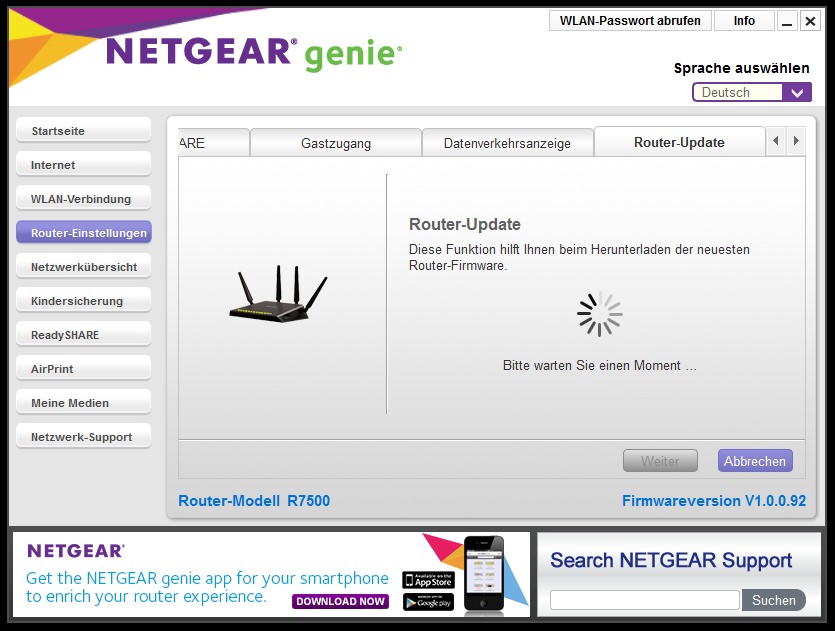The width and height of the screenshot is (835, 631).
Task: Click the Router-Modell R7500 label
Action: tap(254, 501)
